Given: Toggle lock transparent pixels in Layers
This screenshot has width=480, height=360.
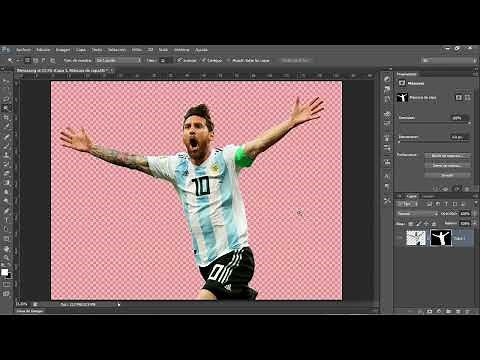Looking at the screenshot, I should [411, 224].
